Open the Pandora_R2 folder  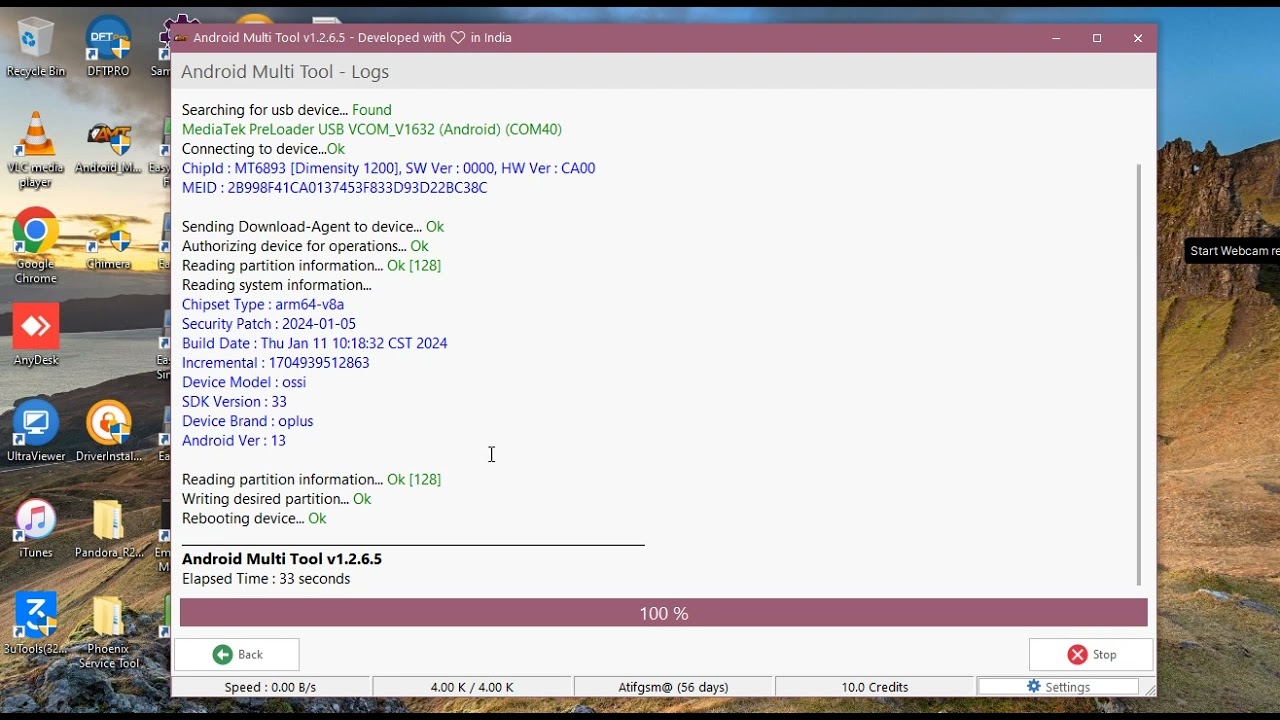coord(108,527)
